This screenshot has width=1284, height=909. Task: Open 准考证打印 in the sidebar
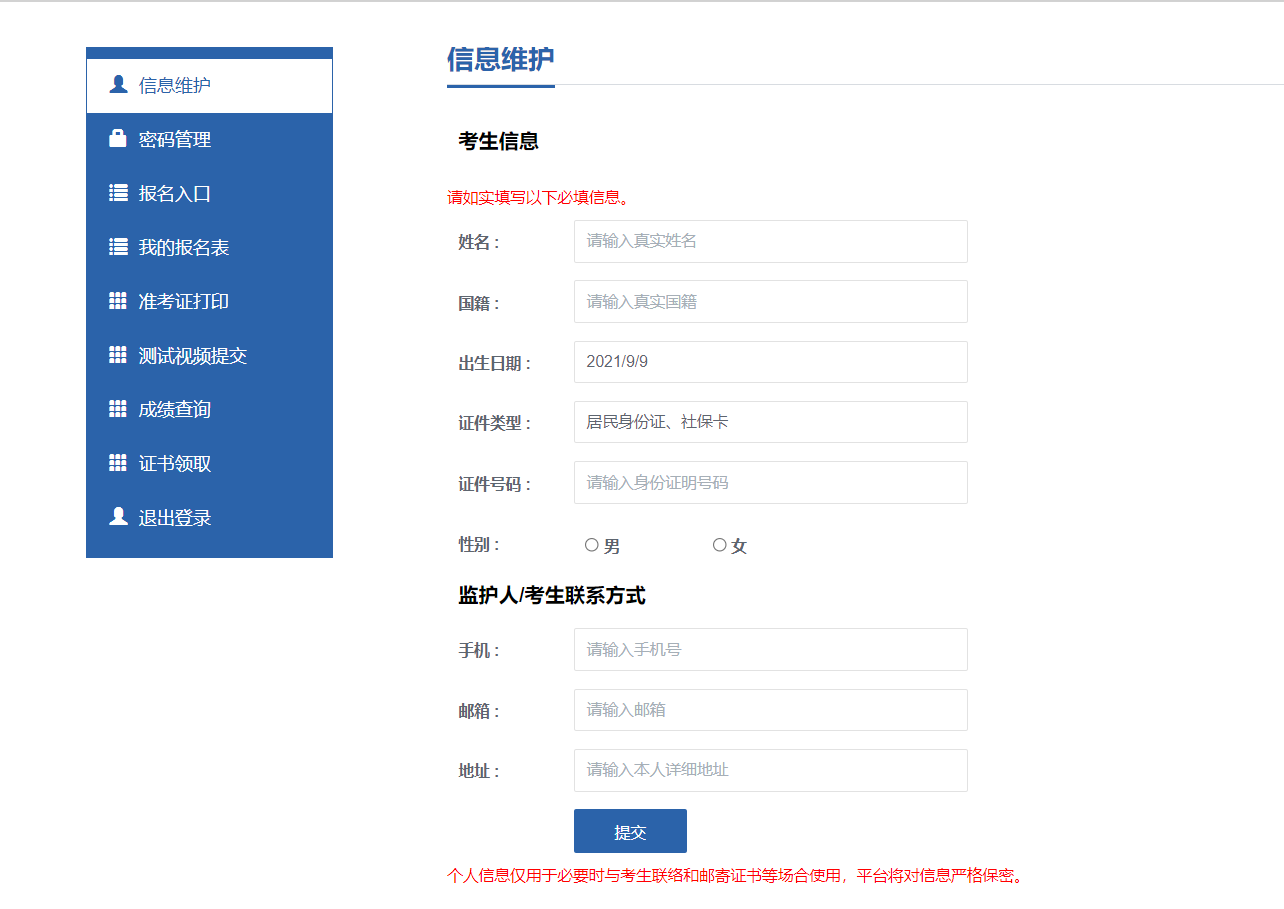(209, 301)
